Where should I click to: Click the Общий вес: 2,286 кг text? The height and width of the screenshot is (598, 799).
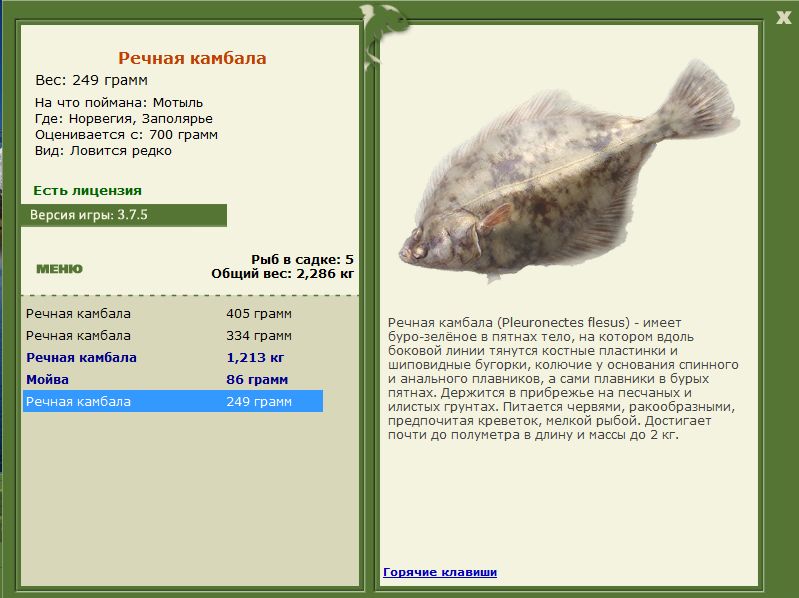(x=282, y=274)
